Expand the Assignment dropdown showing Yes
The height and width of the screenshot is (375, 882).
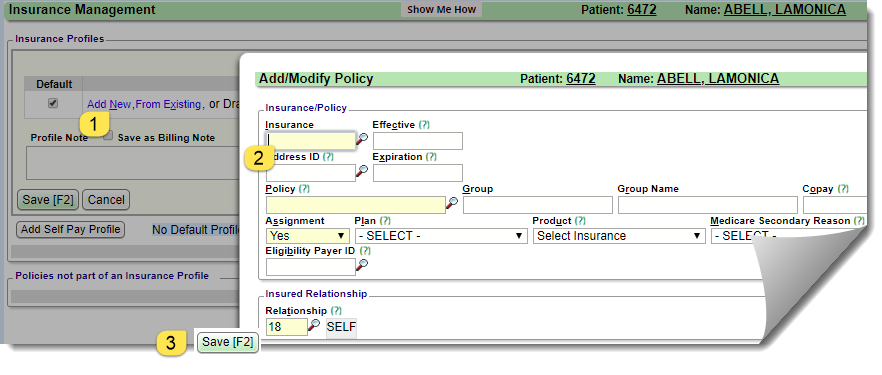coord(307,236)
